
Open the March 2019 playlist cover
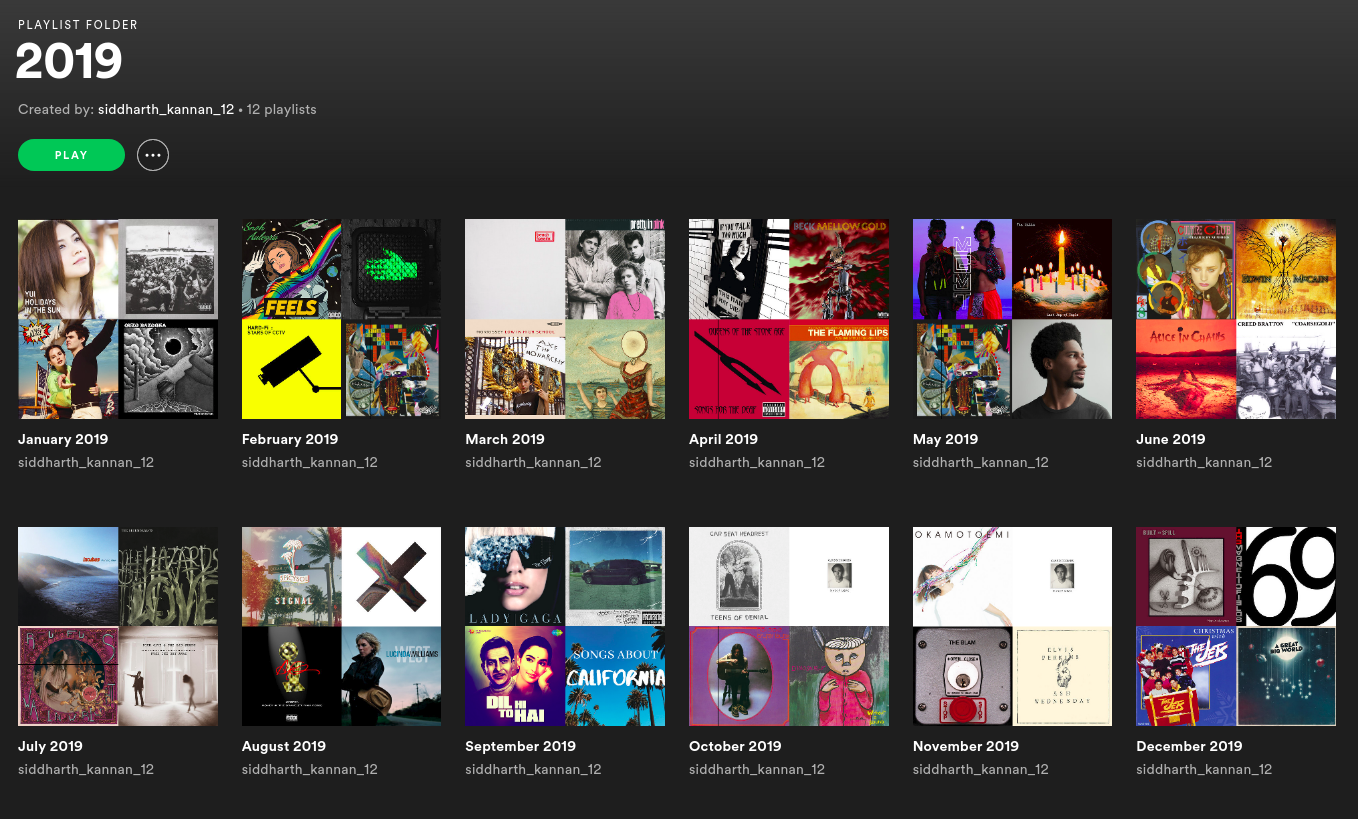(565, 319)
